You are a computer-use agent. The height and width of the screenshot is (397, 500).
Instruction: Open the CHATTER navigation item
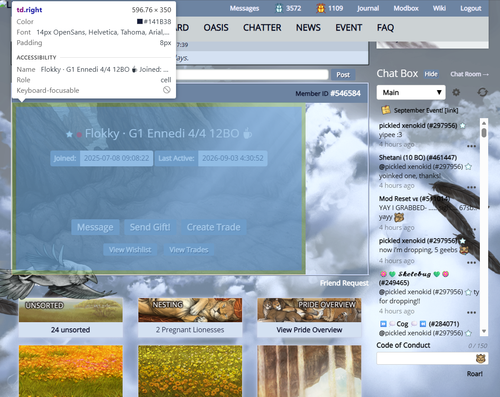(x=262, y=28)
